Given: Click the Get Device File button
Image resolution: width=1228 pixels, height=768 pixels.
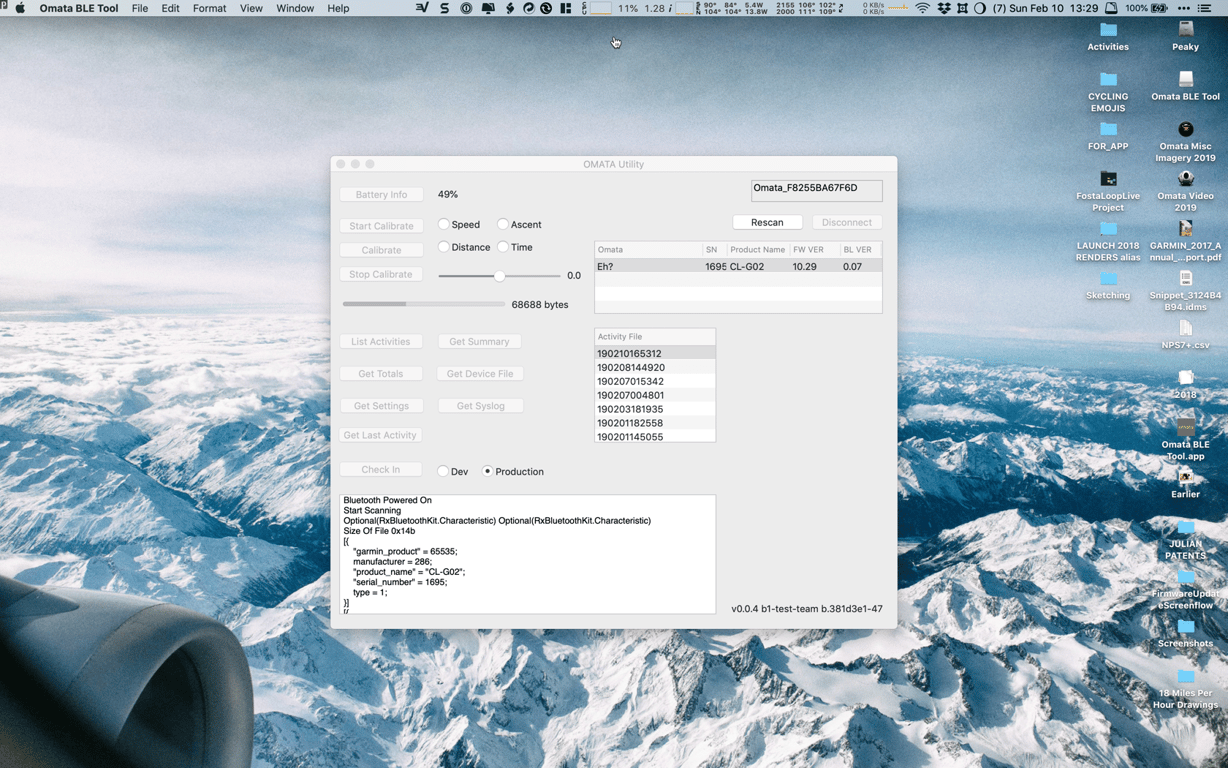Looking at the screenshot, I should pyautogui.click(x=480, y=373).
